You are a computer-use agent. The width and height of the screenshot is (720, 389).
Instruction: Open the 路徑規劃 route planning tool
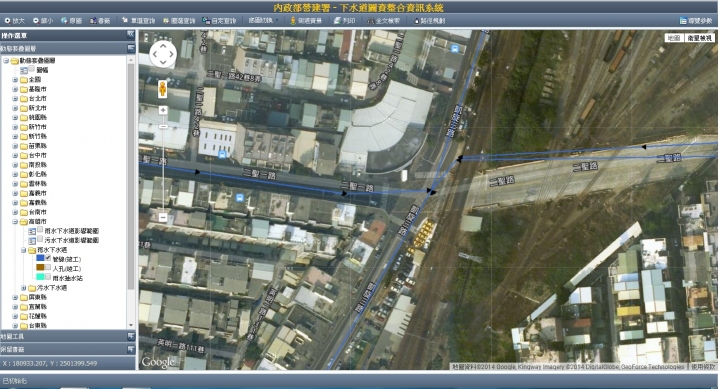pos(429,21)
